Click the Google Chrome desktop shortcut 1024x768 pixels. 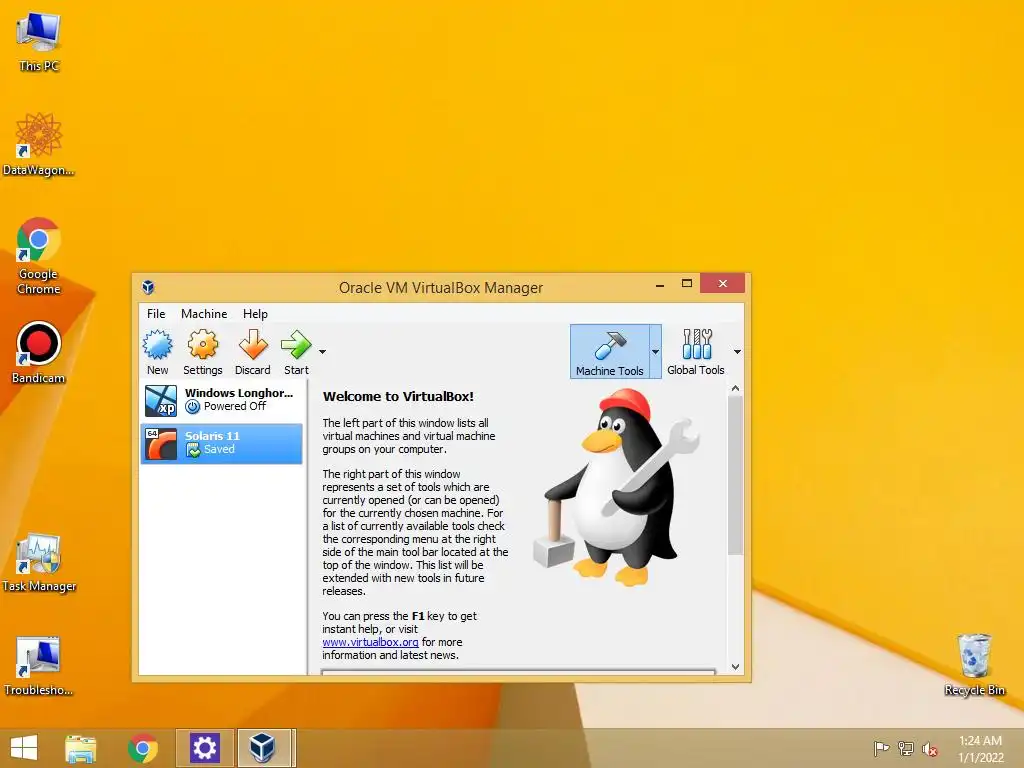tap(39, 256)
